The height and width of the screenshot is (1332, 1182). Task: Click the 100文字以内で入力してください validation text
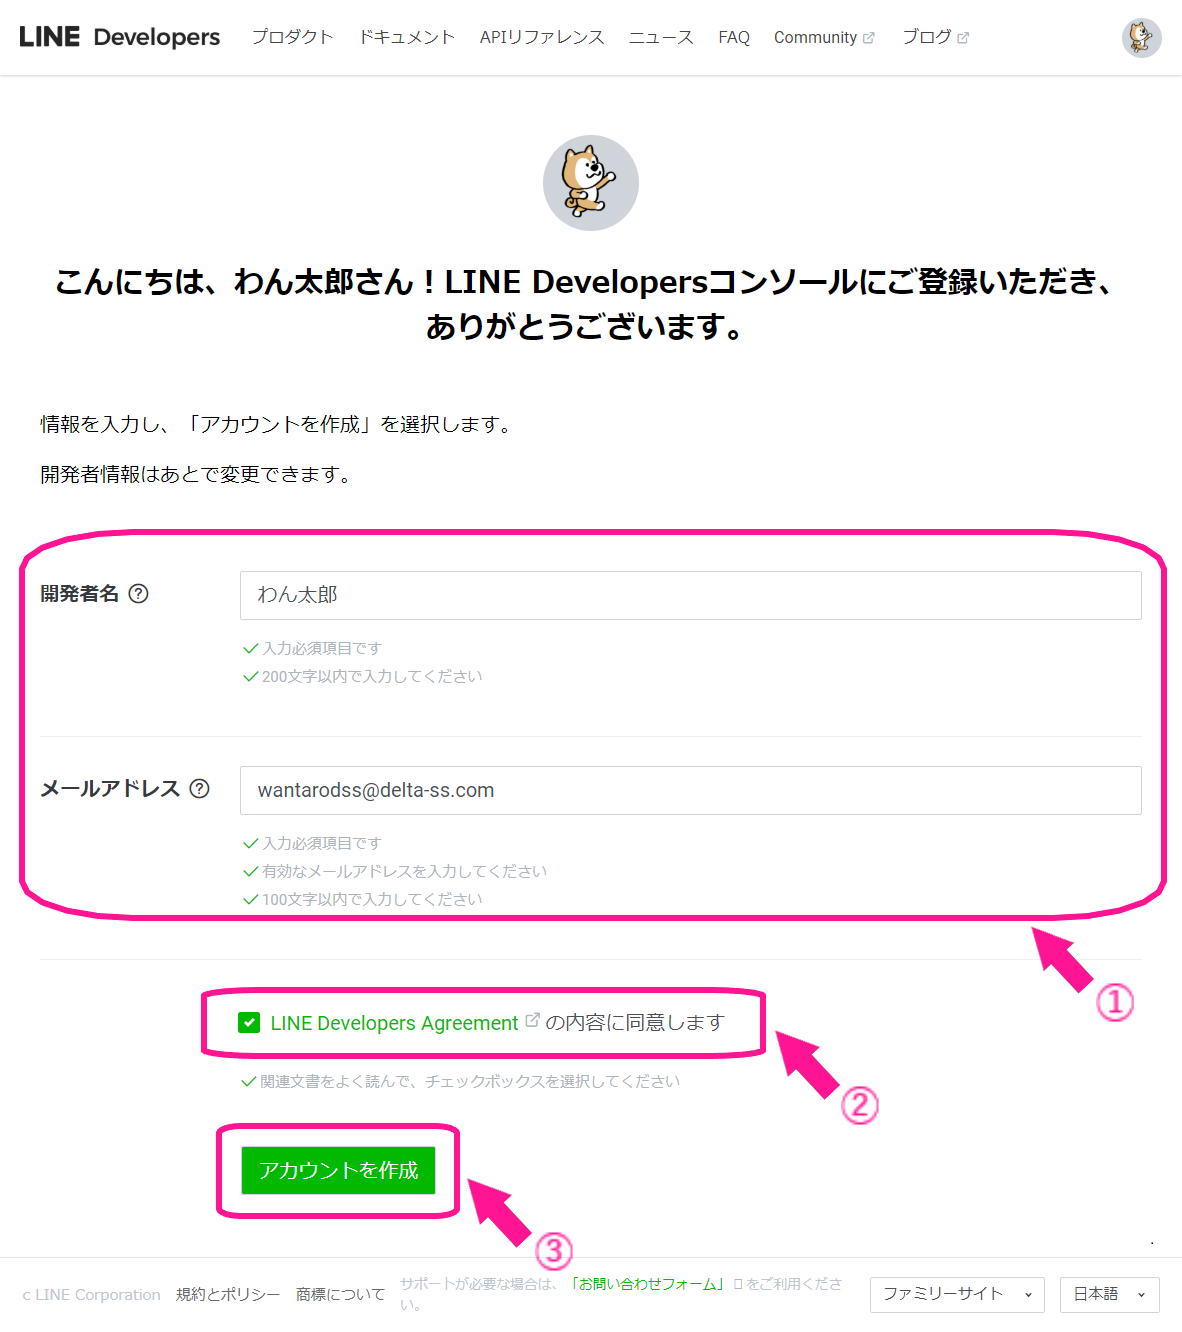pos(372,899)
